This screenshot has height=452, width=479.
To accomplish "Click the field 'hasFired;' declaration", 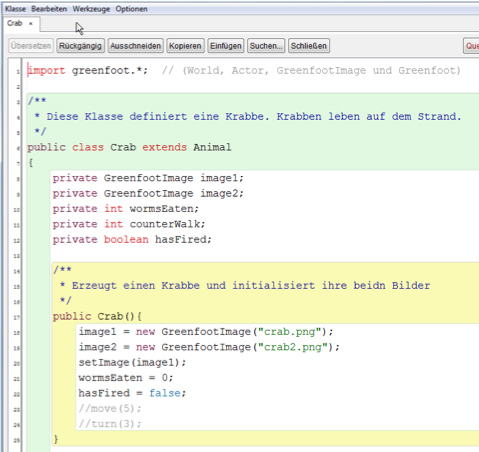I will click(183, 240).
